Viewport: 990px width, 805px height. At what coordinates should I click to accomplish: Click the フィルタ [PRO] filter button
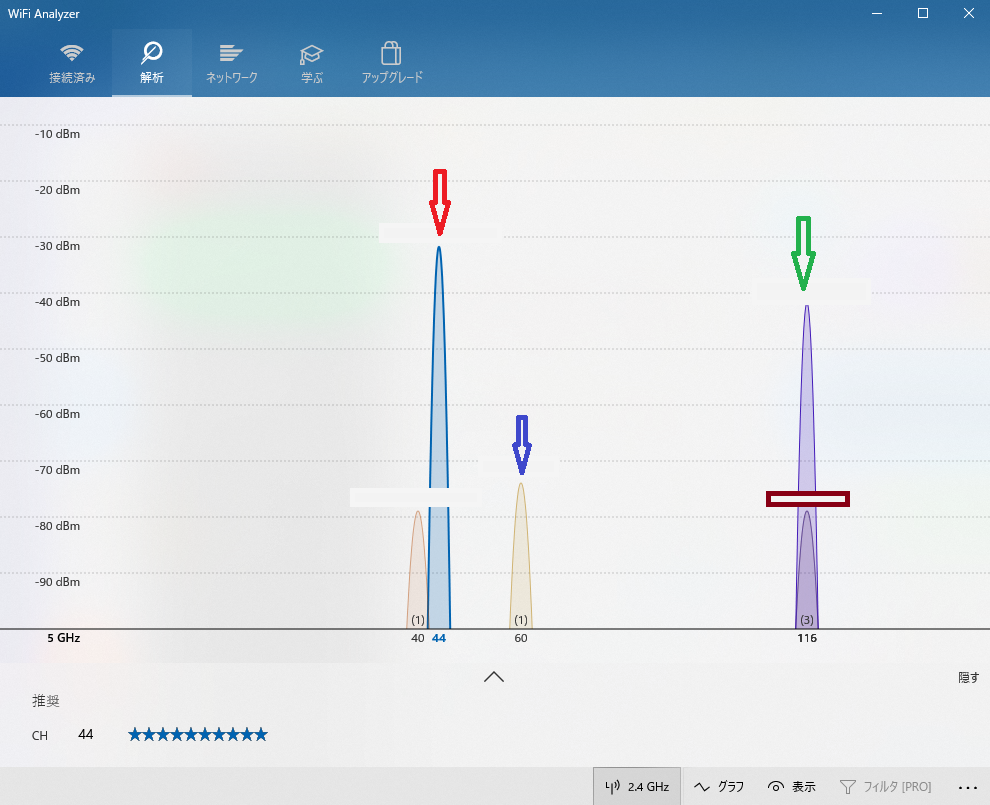coord(885,786)
